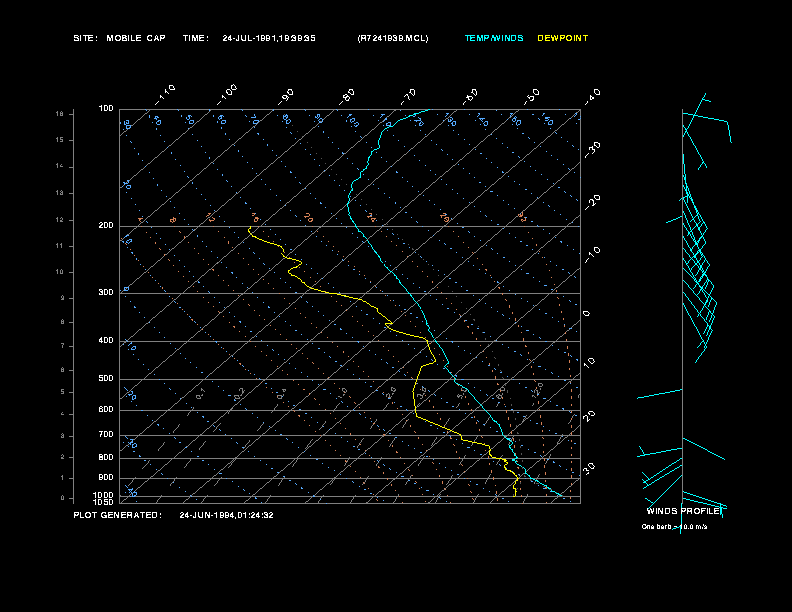792x612 pixels.
Task: Click the 24-JUN-1994 plot generation date
Action: 227,515
